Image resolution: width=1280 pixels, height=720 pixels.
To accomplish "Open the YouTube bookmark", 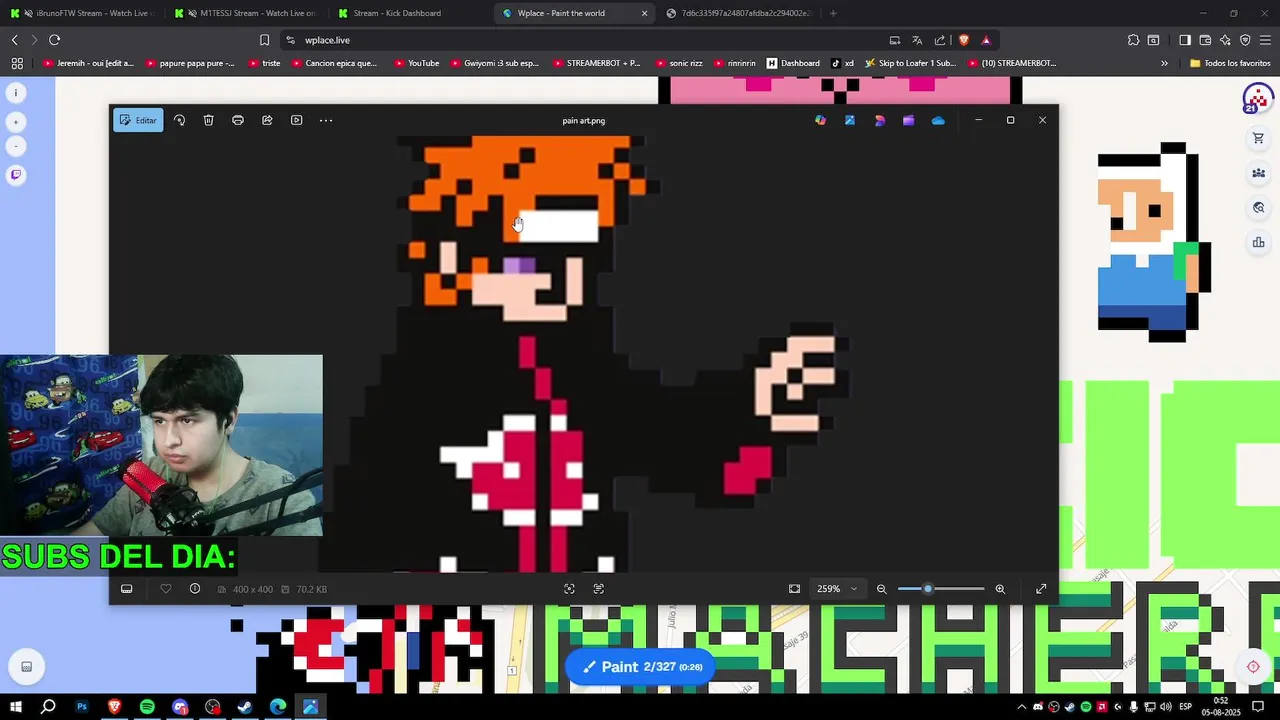I will [417, 63].
